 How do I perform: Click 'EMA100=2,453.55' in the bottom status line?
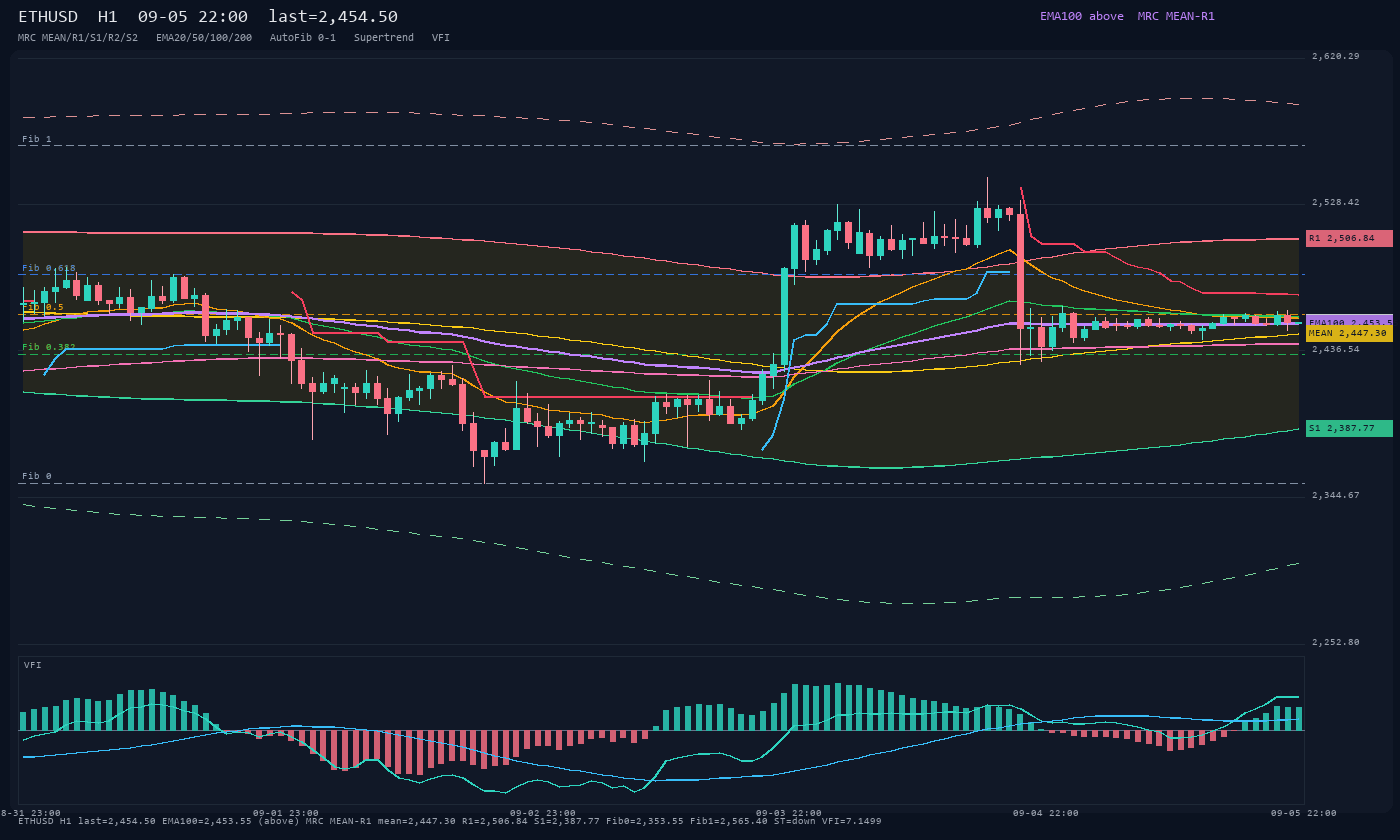[x=207, y=821]
